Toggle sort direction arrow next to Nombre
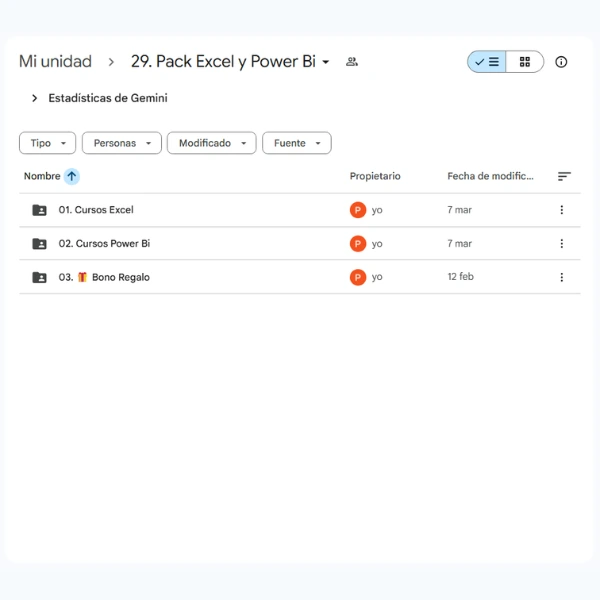The height and width of the screenshot is (600, 600). (72, 176)
